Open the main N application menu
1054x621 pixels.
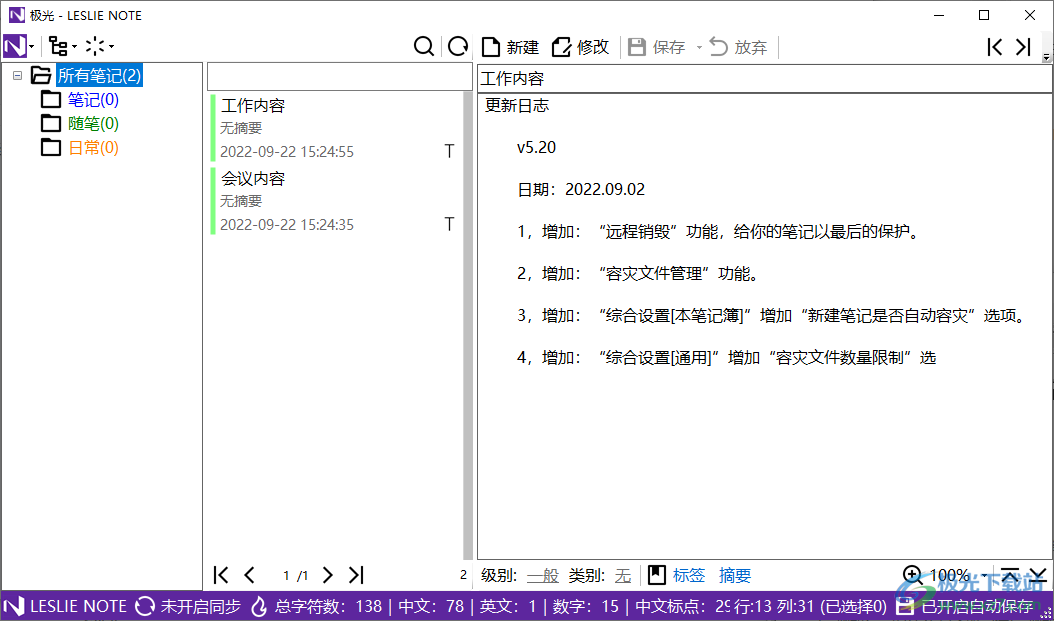coord(14,46)
